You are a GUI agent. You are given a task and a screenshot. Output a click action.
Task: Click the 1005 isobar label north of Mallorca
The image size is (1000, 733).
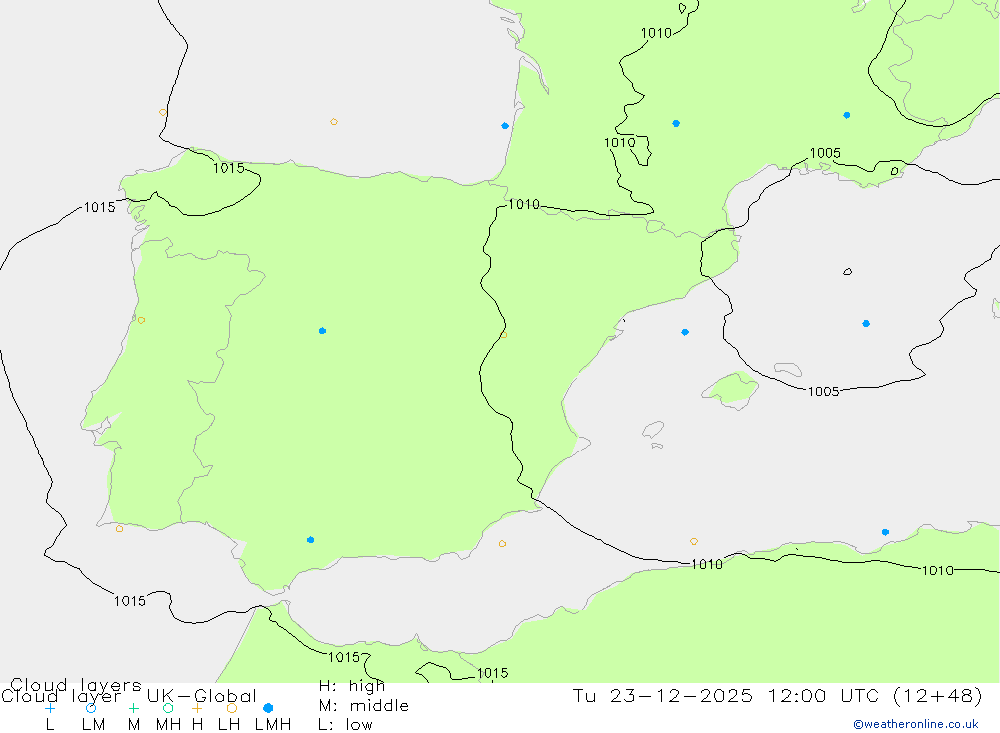tap(823, 391)
